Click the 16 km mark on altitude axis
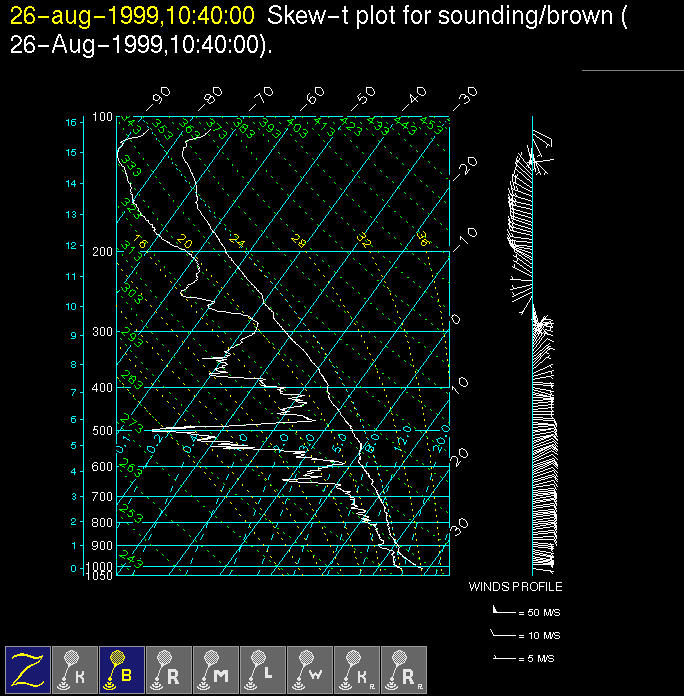This screenshot has height=696, width=684. 71,122
